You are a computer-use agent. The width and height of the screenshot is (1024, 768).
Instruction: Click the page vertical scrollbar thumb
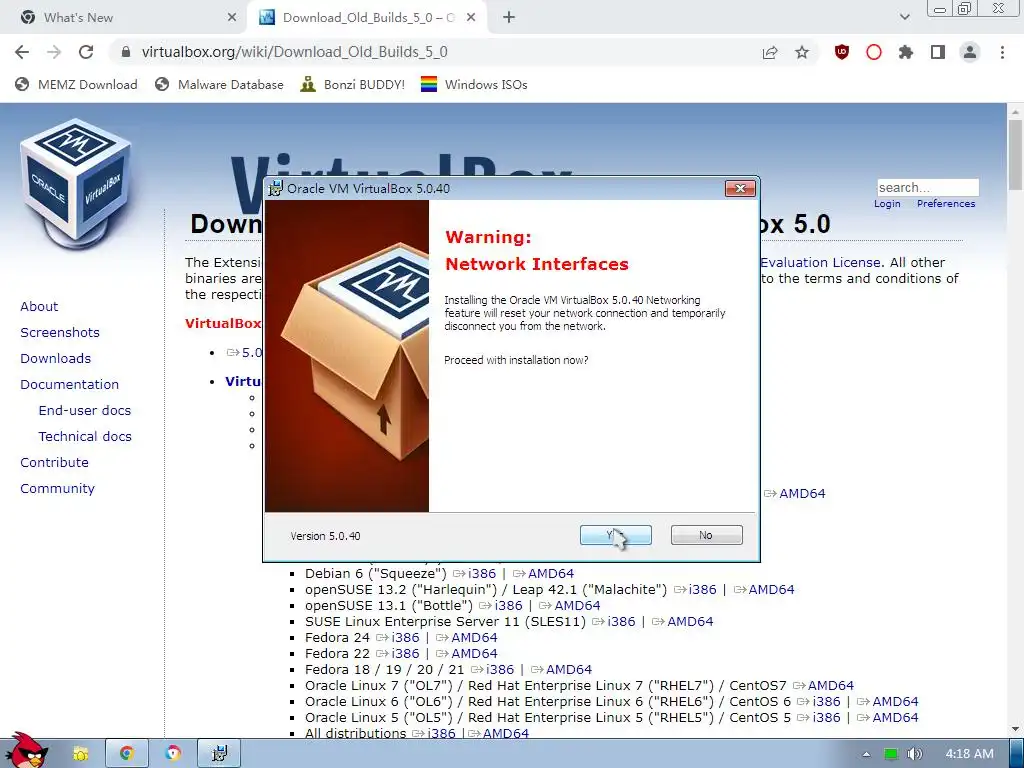pyautogui.click(x=1015, y=154)
